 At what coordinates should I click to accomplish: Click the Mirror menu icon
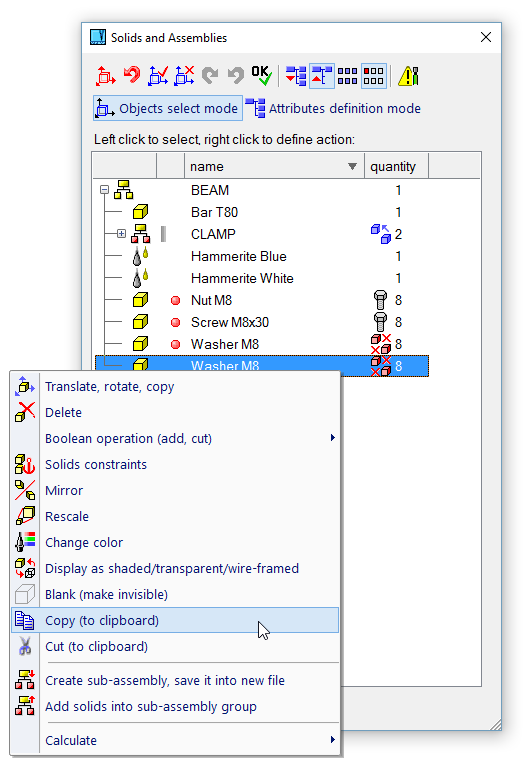25,490
